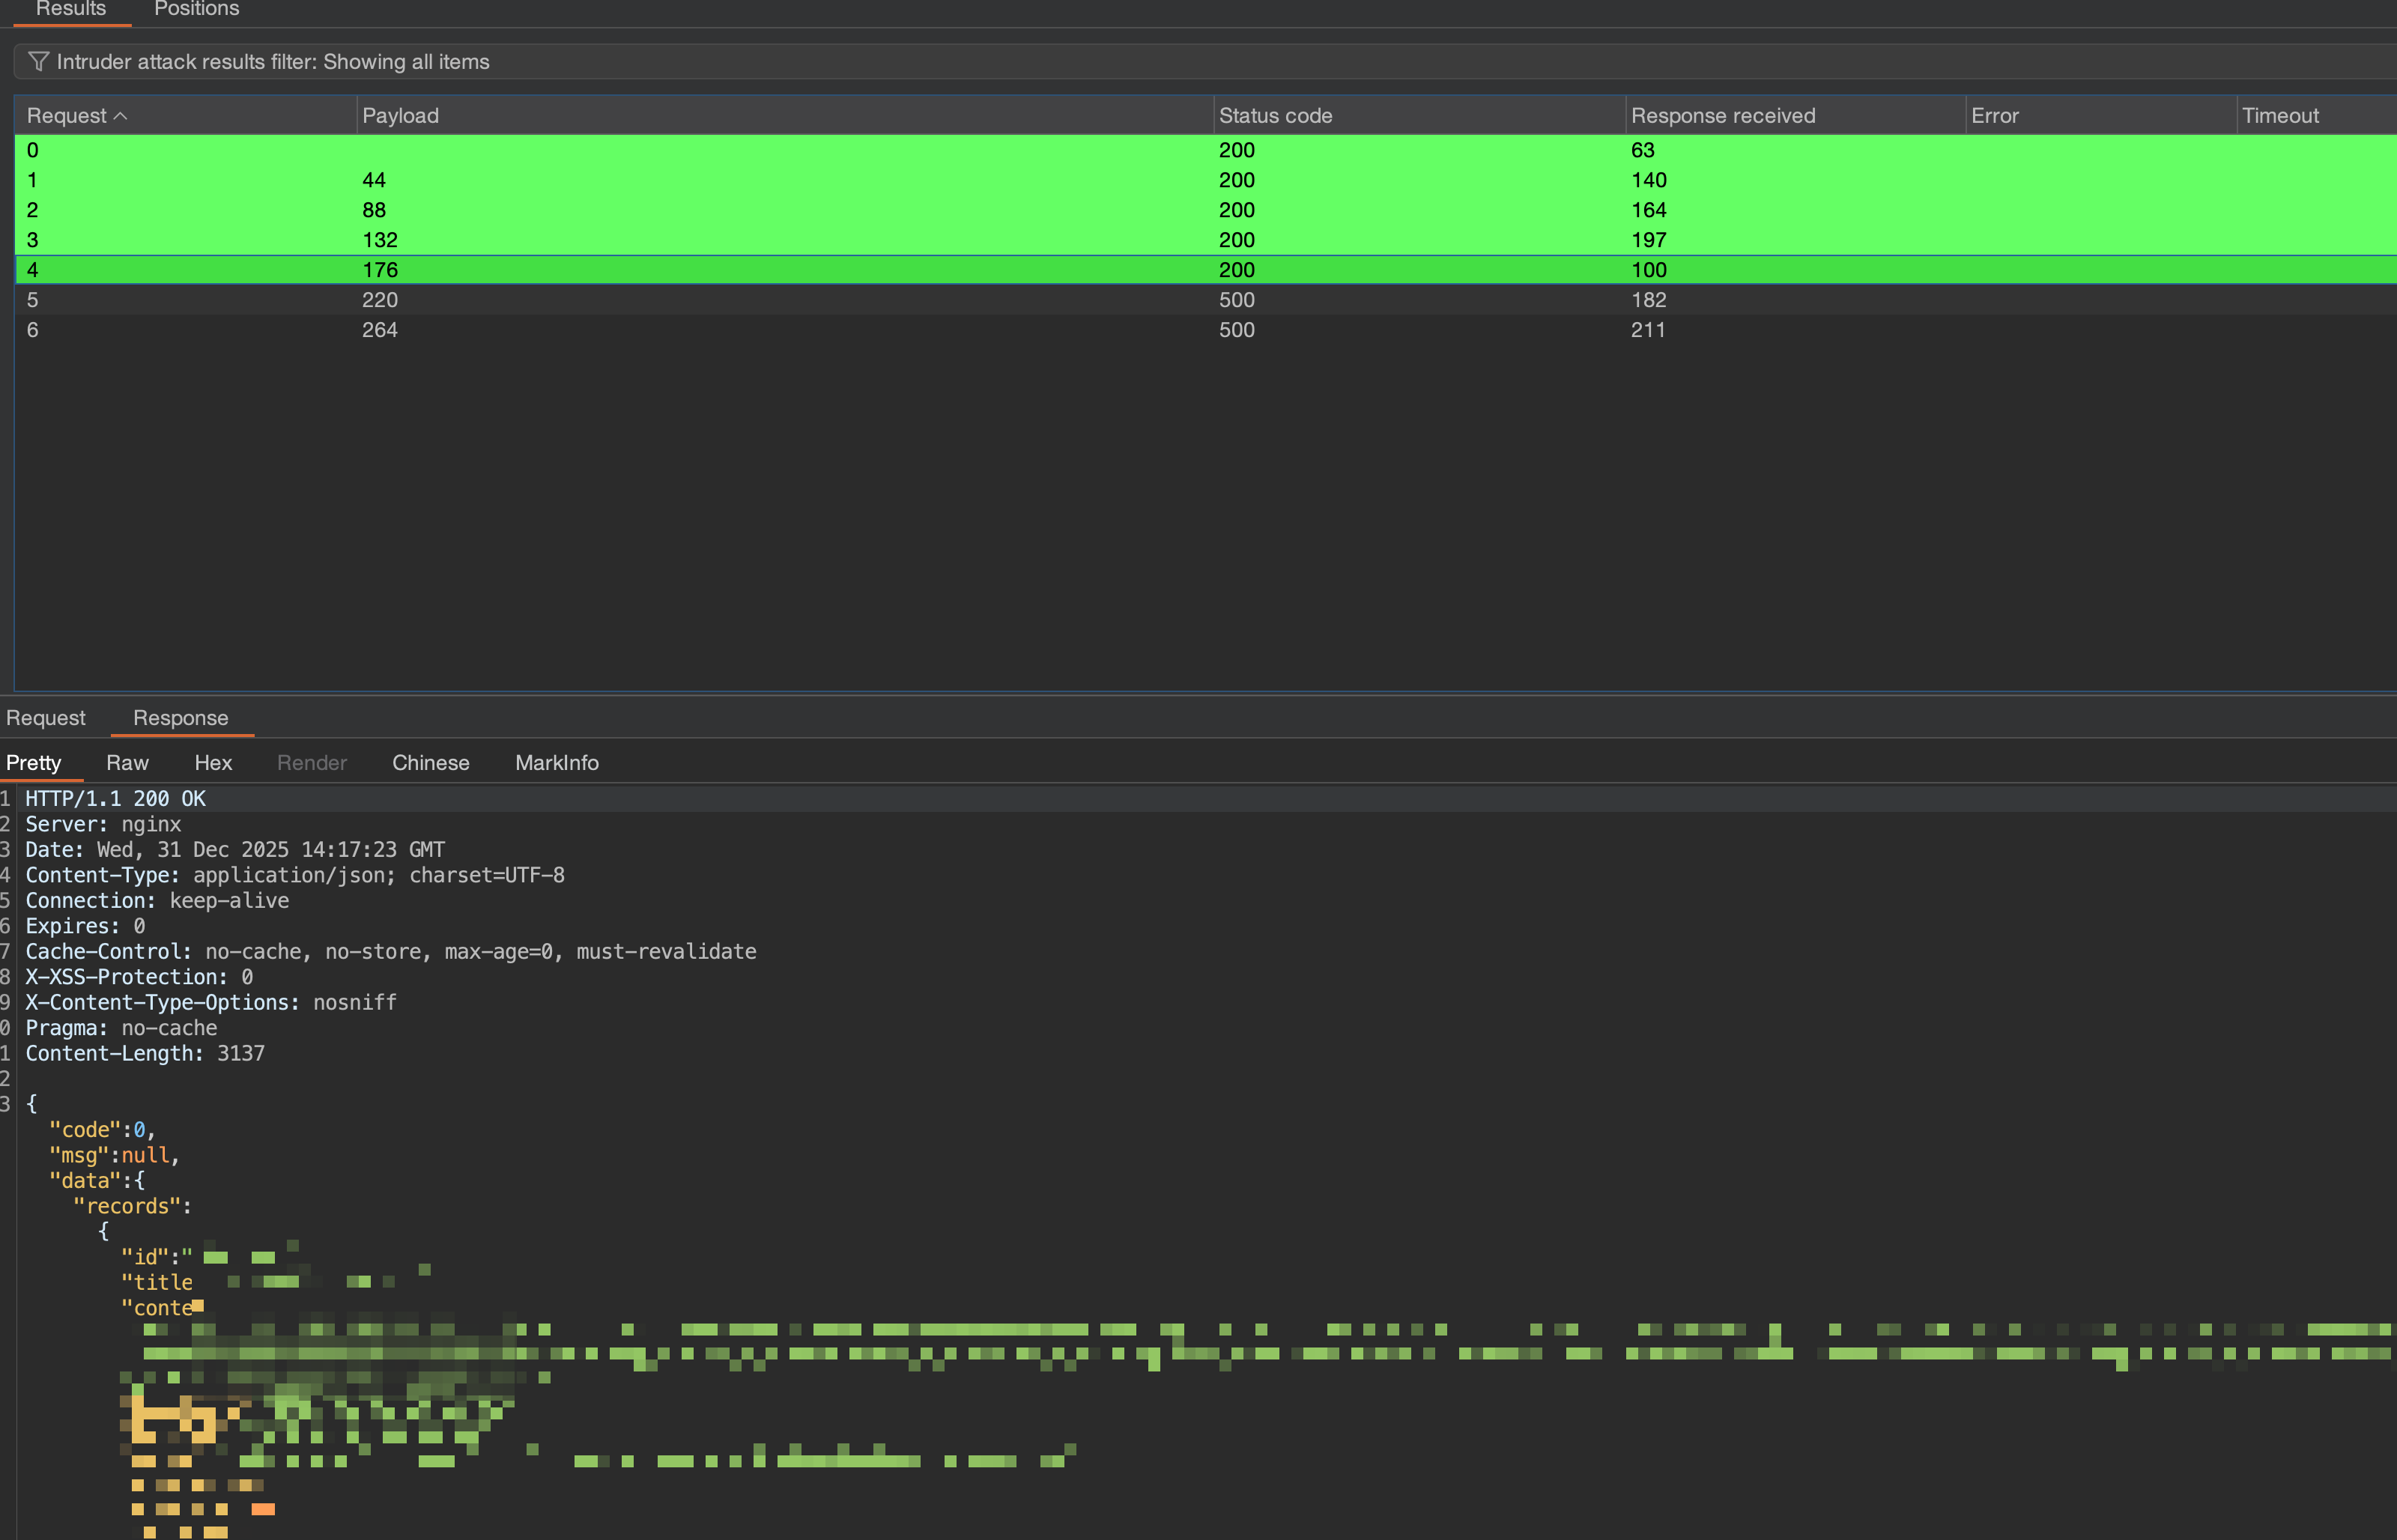Click the Request column sort arrow

click(121, 116)
